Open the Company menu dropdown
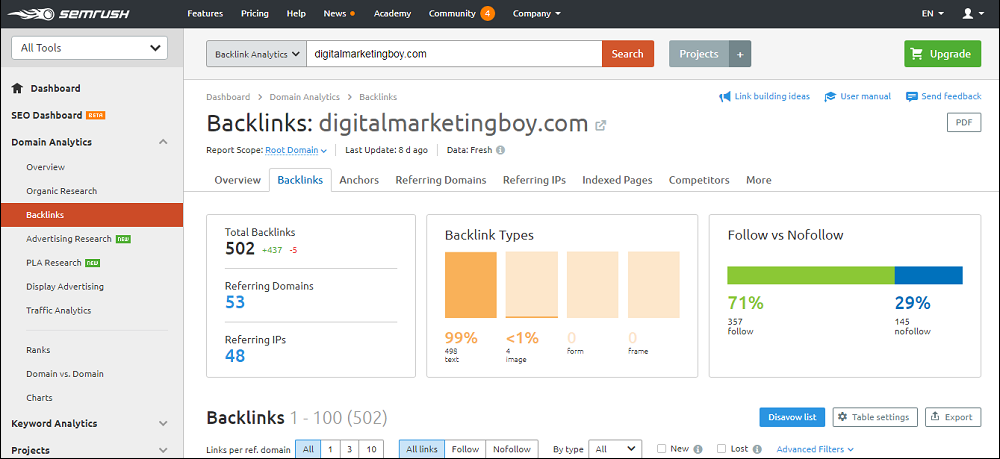This screenshot has width=1000, height=459. [536, 13]
